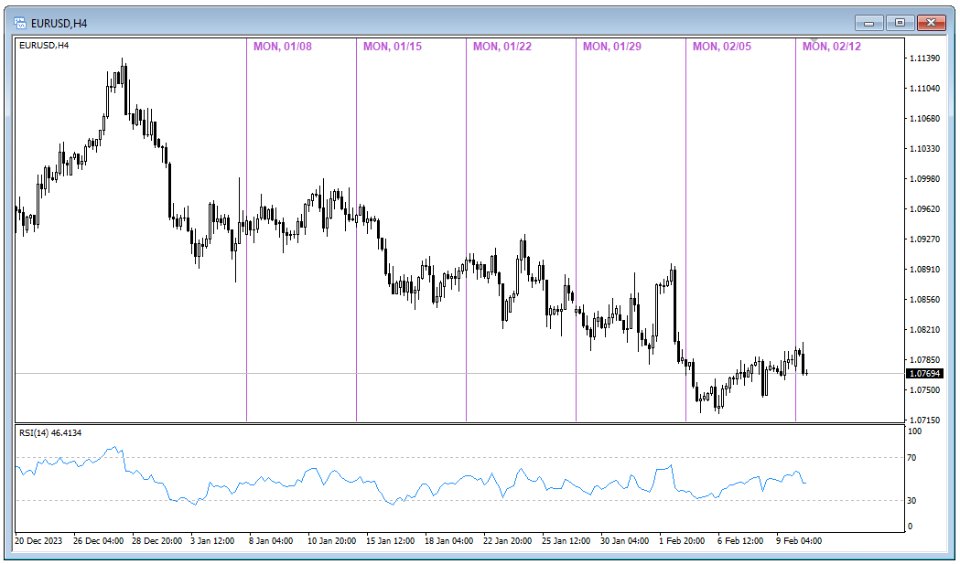Click price scale value 1.07150
The image size is (960, 564).
pyautogui.click(x=924, y=420)
